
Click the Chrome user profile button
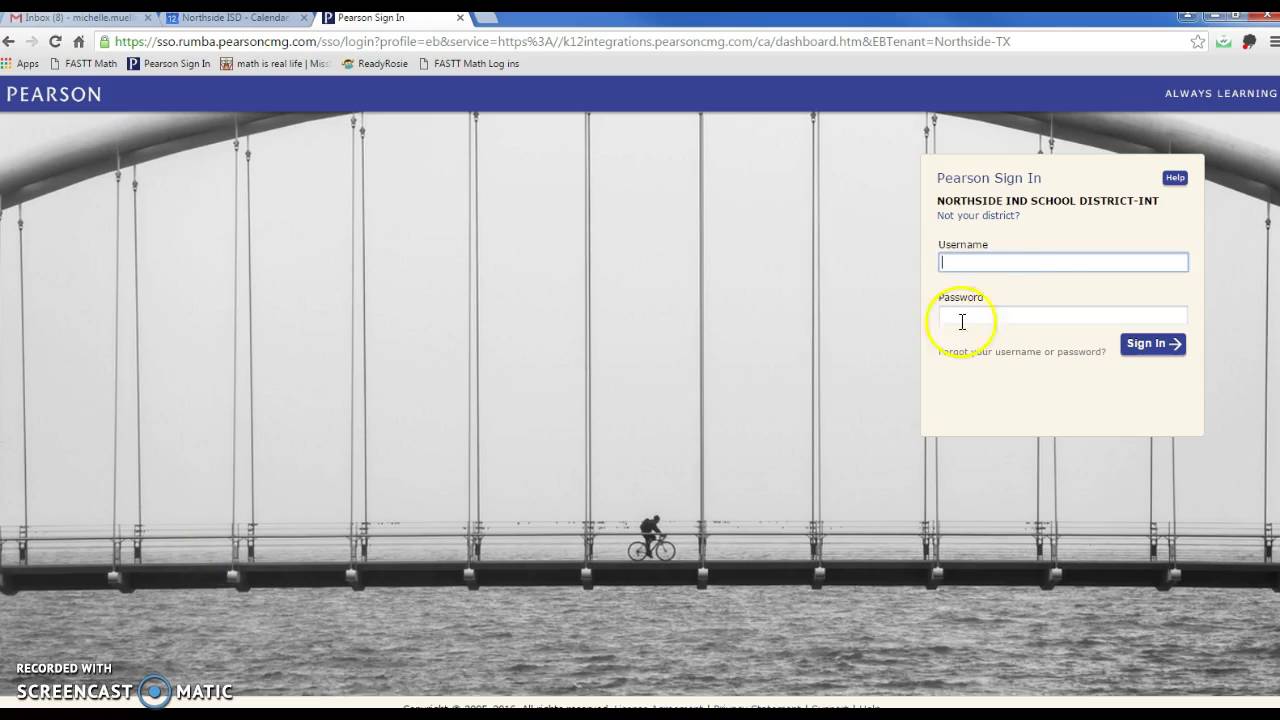(1187, 15)
